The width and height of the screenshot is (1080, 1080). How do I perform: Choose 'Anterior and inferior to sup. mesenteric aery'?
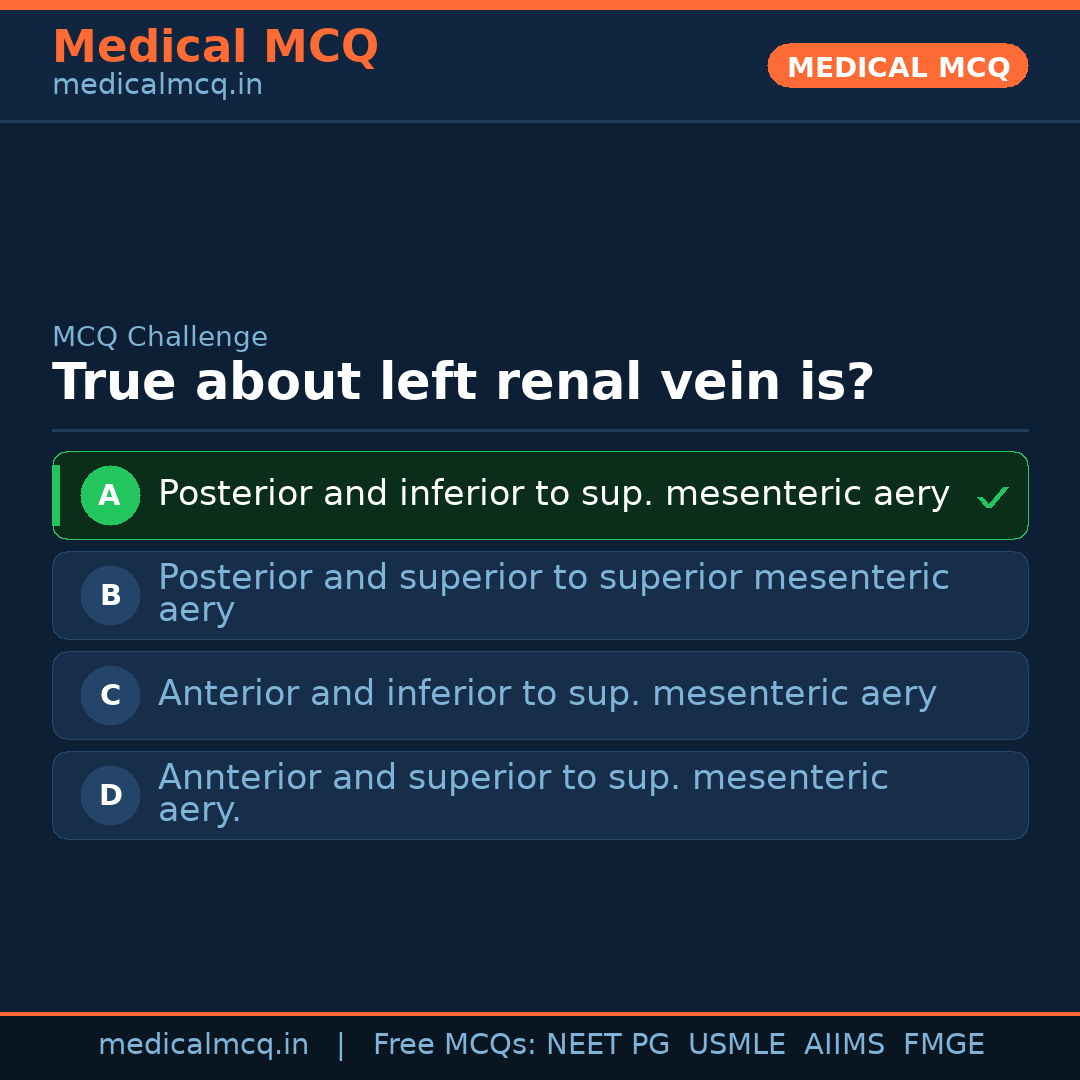pyautogui.click(x=547, y=694)
